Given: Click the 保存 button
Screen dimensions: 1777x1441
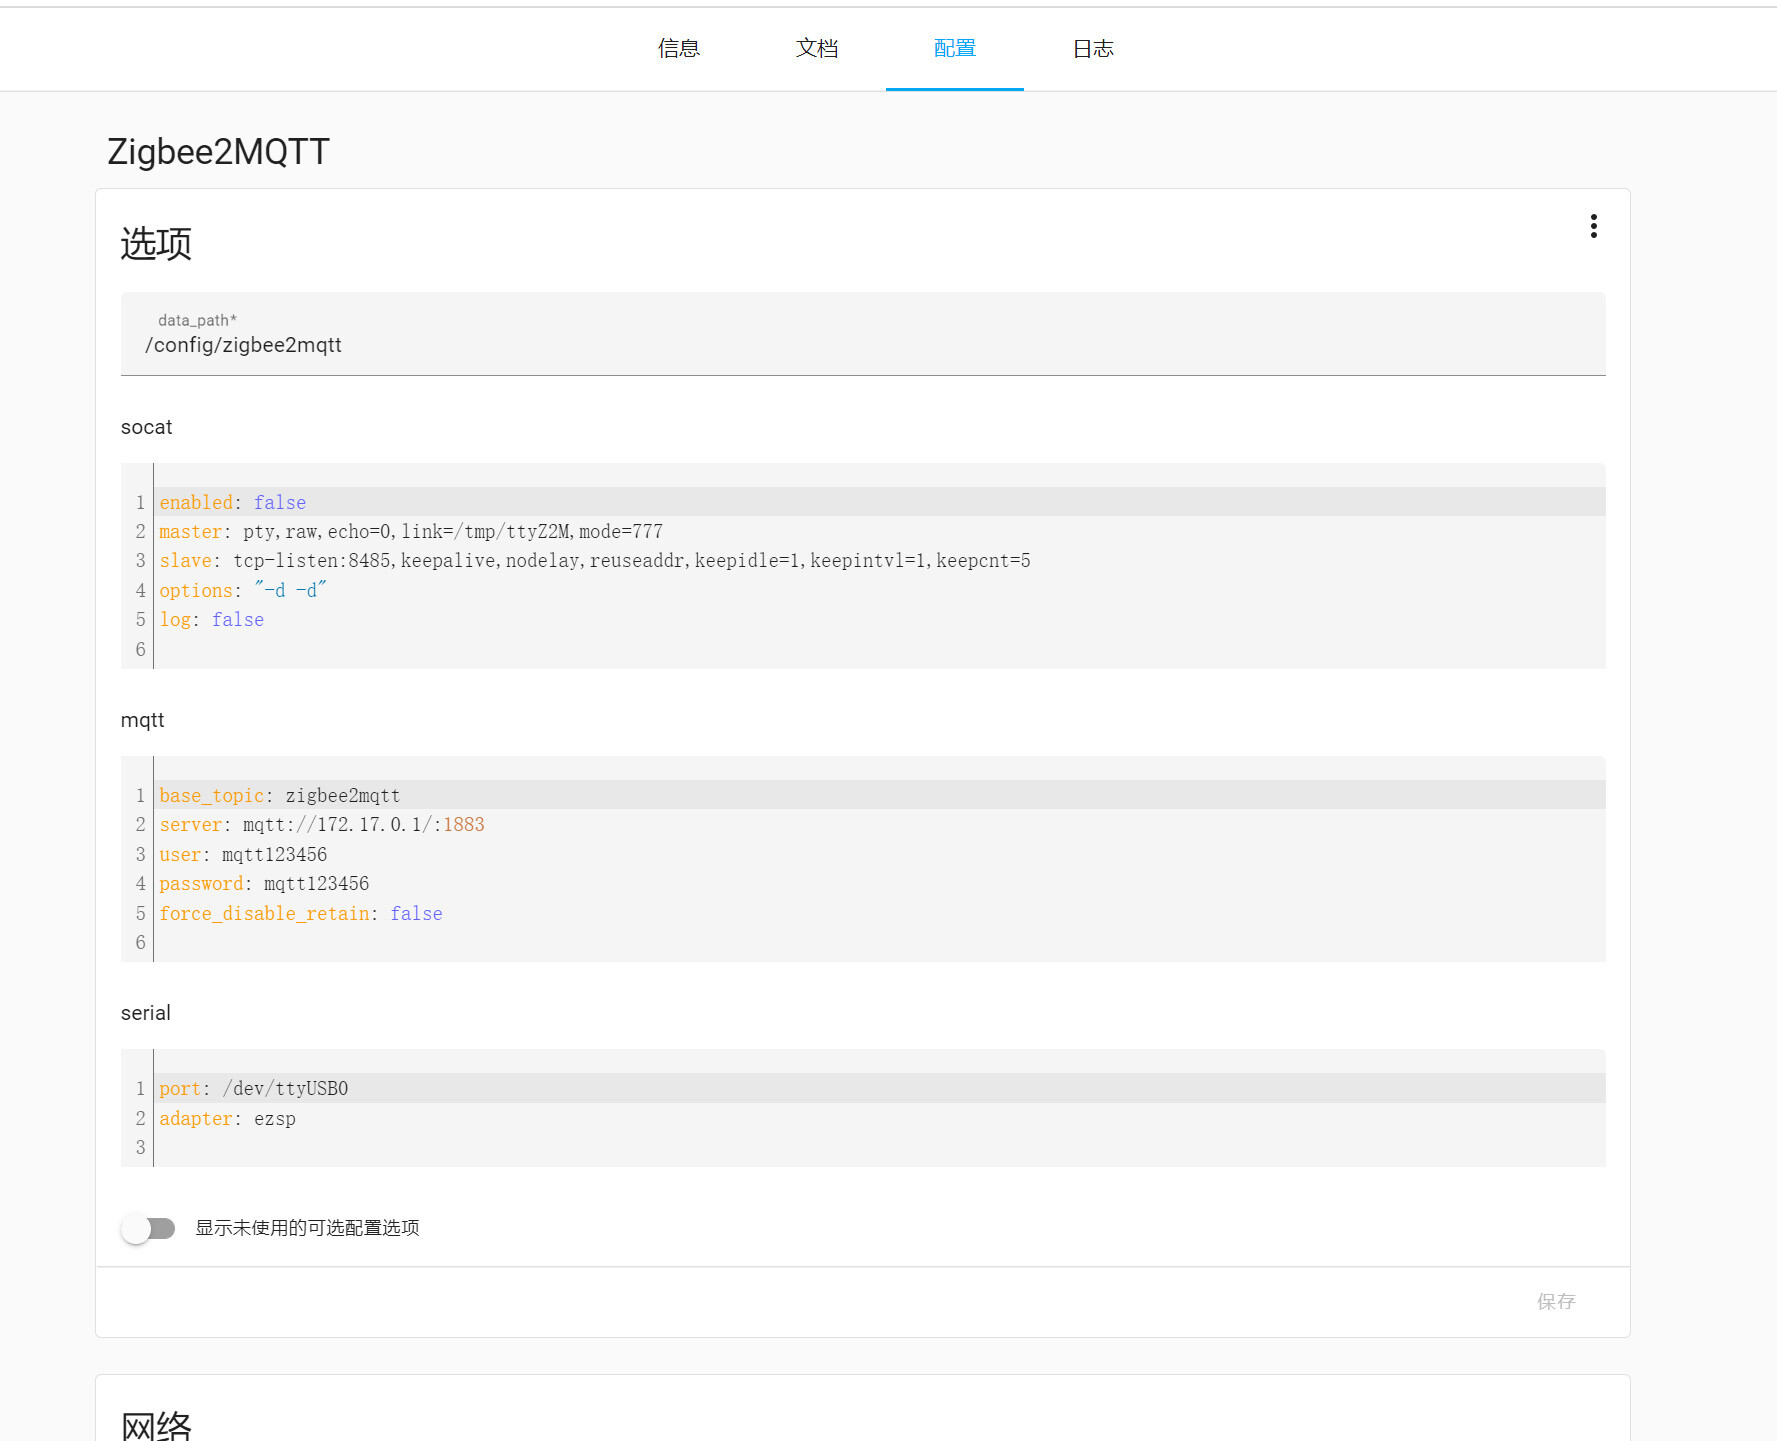Looking at the screenshot, I should click(x=1556, y=1301).
